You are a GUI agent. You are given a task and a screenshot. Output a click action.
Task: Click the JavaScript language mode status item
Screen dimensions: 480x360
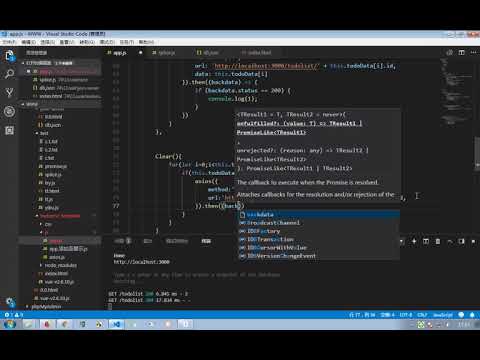443,315
